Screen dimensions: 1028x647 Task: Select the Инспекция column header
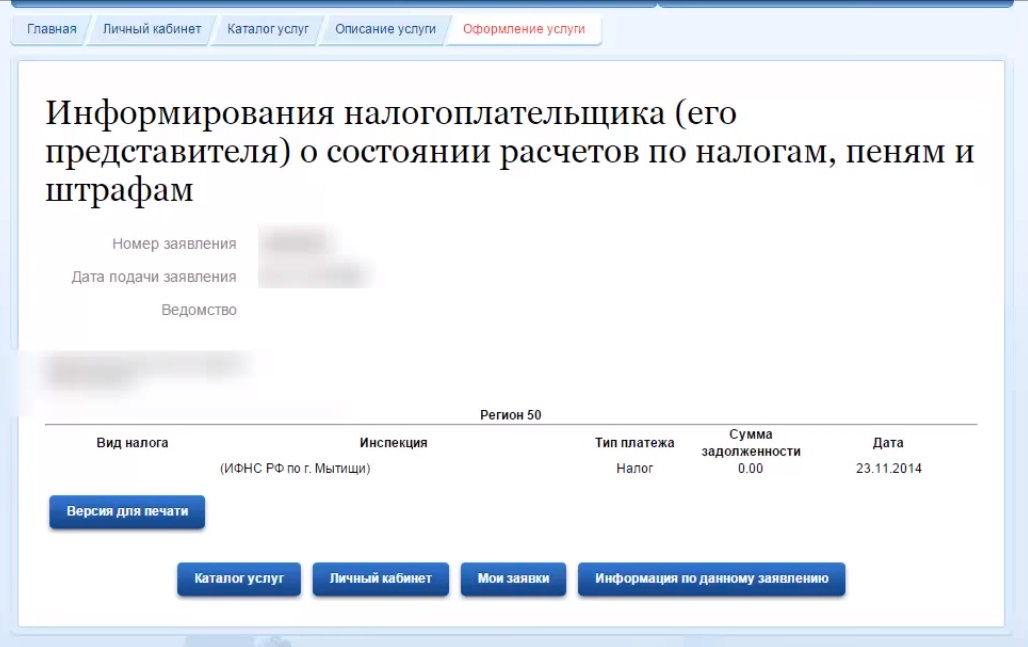(393, 443)
